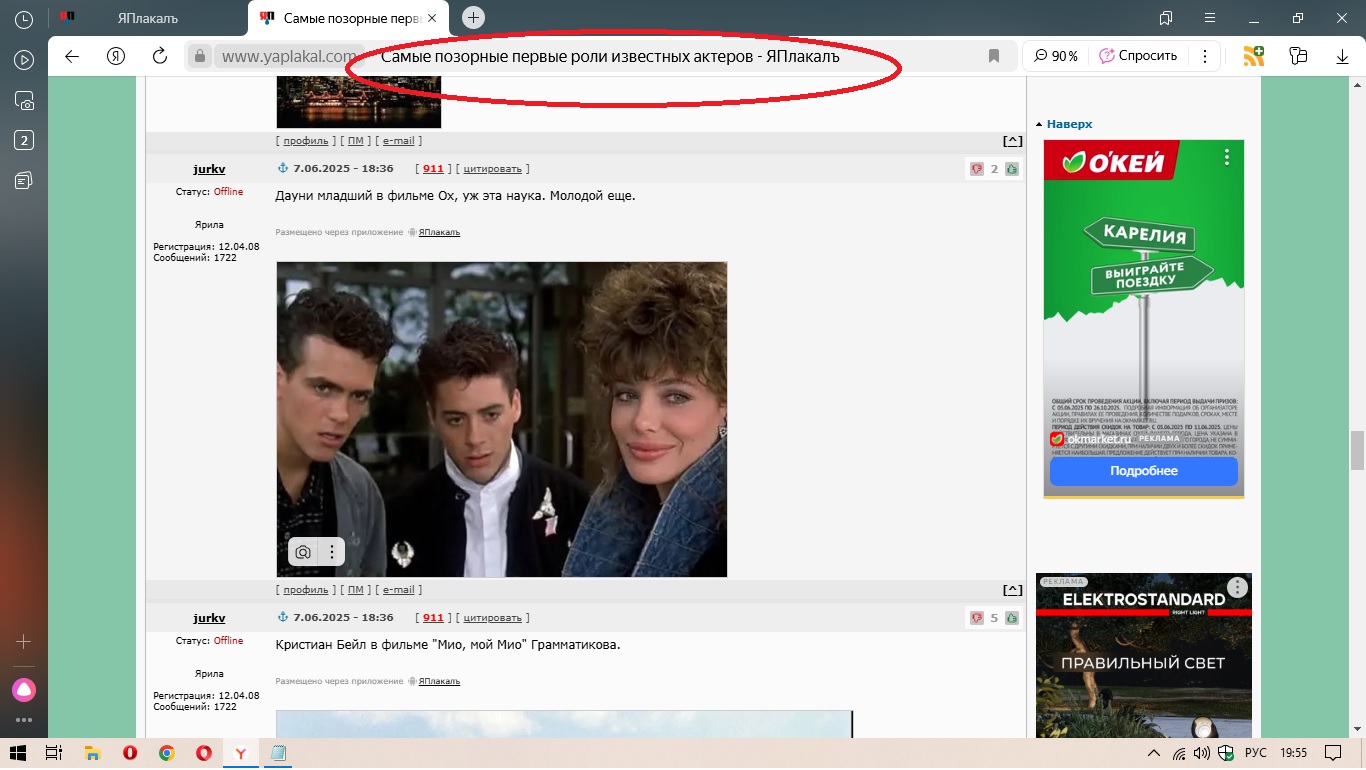Click 911 link in Дауни младший post
Image resolution: width=1366 pixels, height=770 pixels.
pos(433,169)
